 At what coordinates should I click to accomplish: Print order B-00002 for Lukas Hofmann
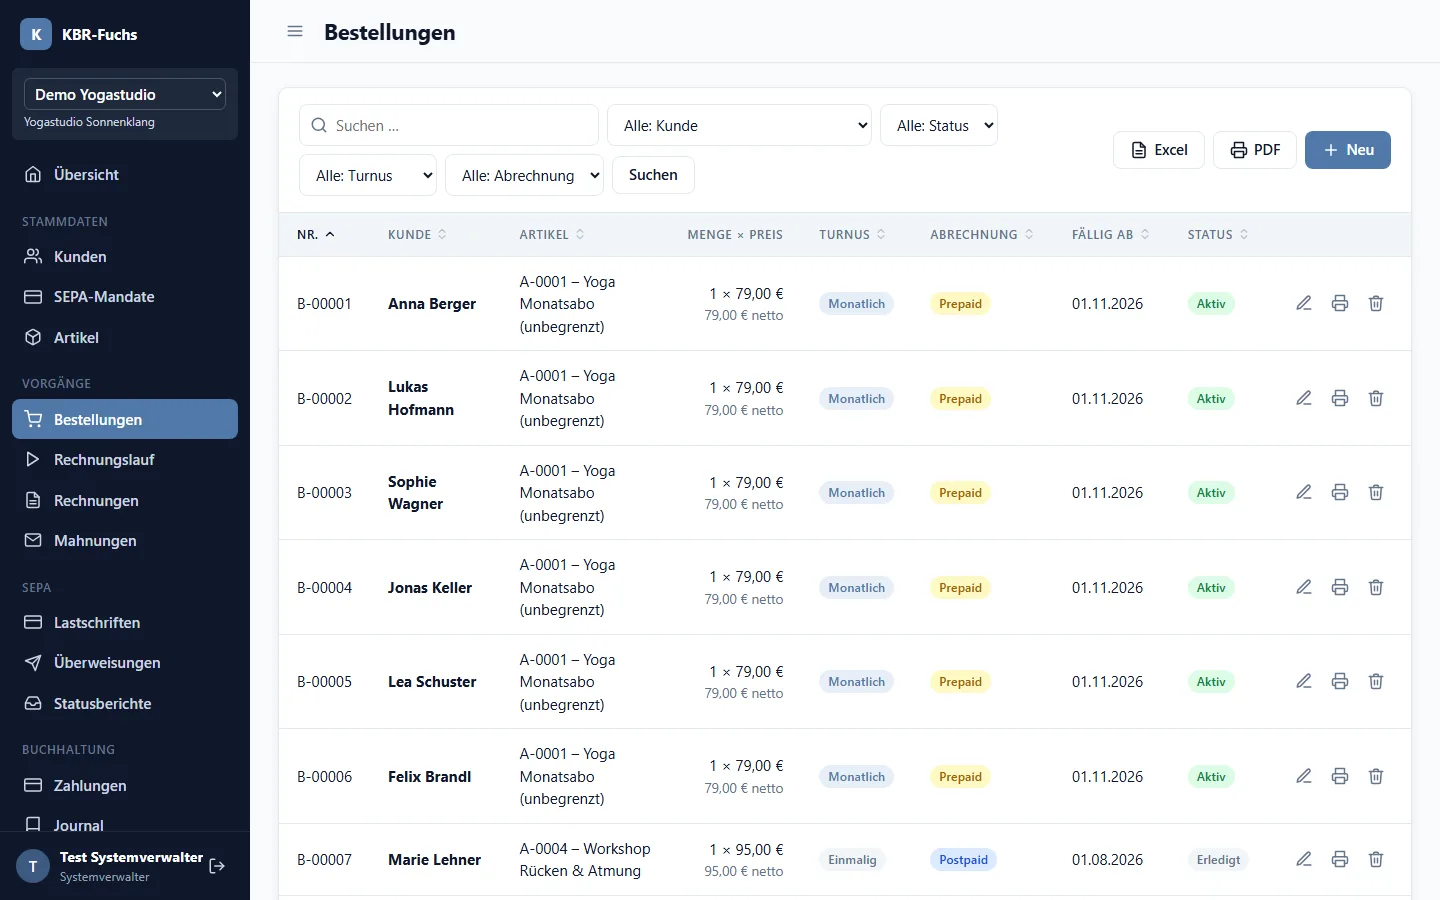1340,398
